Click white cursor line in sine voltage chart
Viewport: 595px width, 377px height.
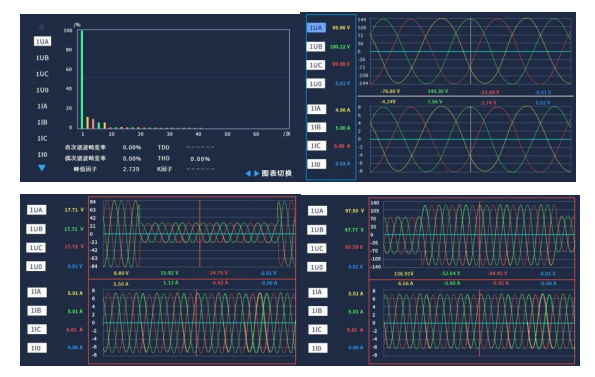point(471,51)
